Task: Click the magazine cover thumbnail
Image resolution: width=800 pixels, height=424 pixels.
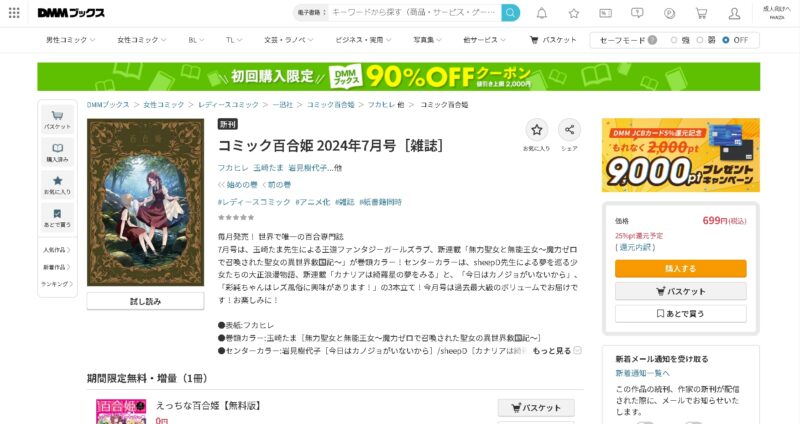Action: [145, 203]
